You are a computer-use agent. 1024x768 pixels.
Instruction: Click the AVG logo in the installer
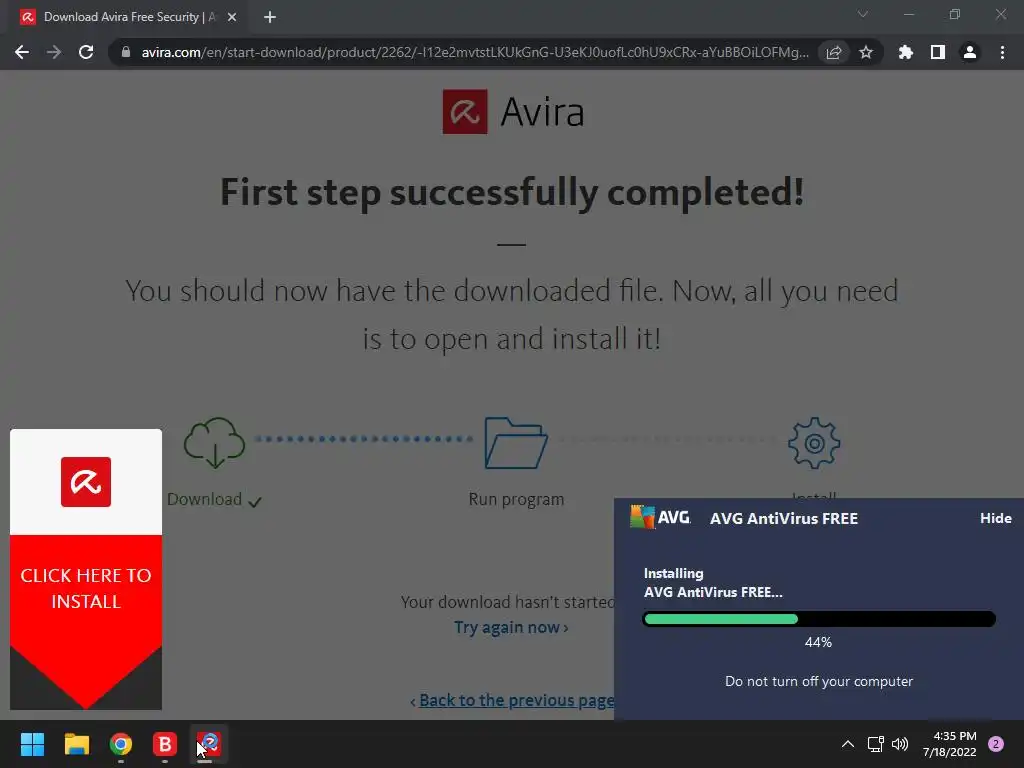pyautogui.click(x=660, y=517)
